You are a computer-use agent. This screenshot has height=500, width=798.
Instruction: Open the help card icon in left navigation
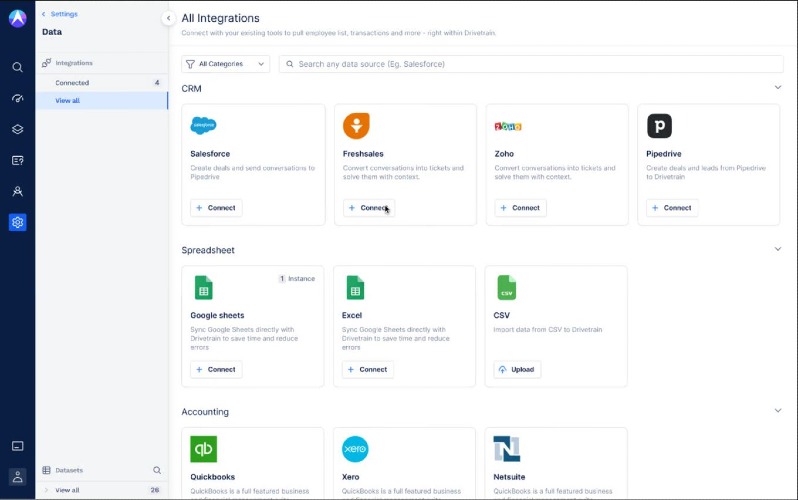17,160
